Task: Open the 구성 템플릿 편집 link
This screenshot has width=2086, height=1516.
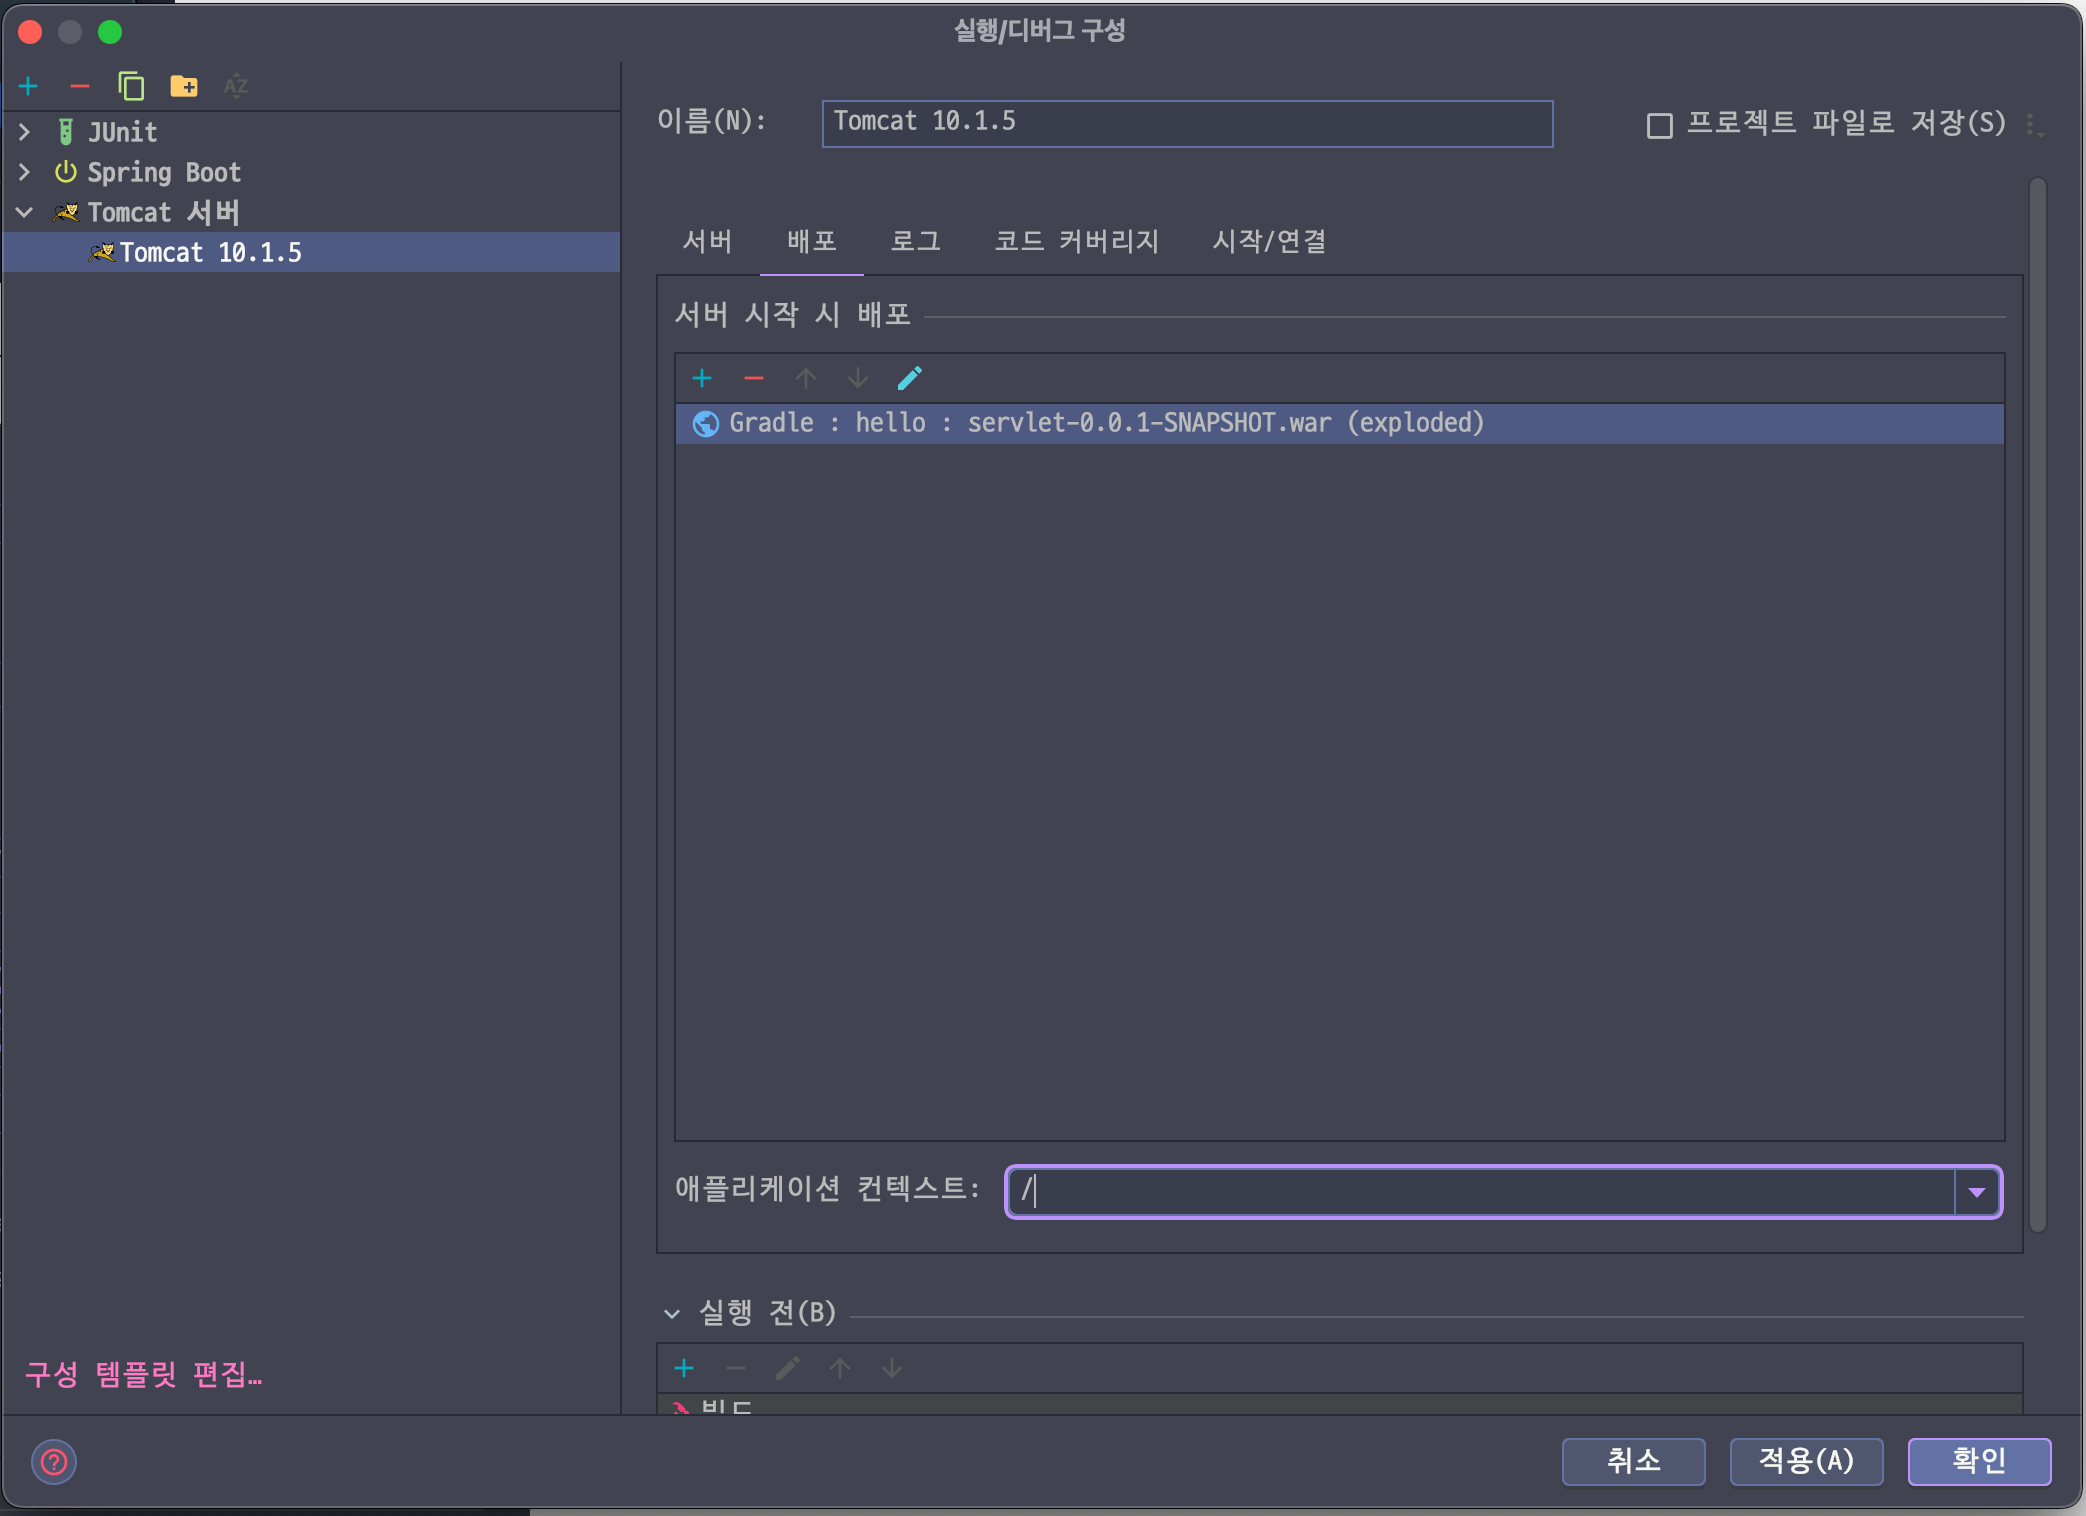Action: pyautogui.click(x=143, y=1374)
